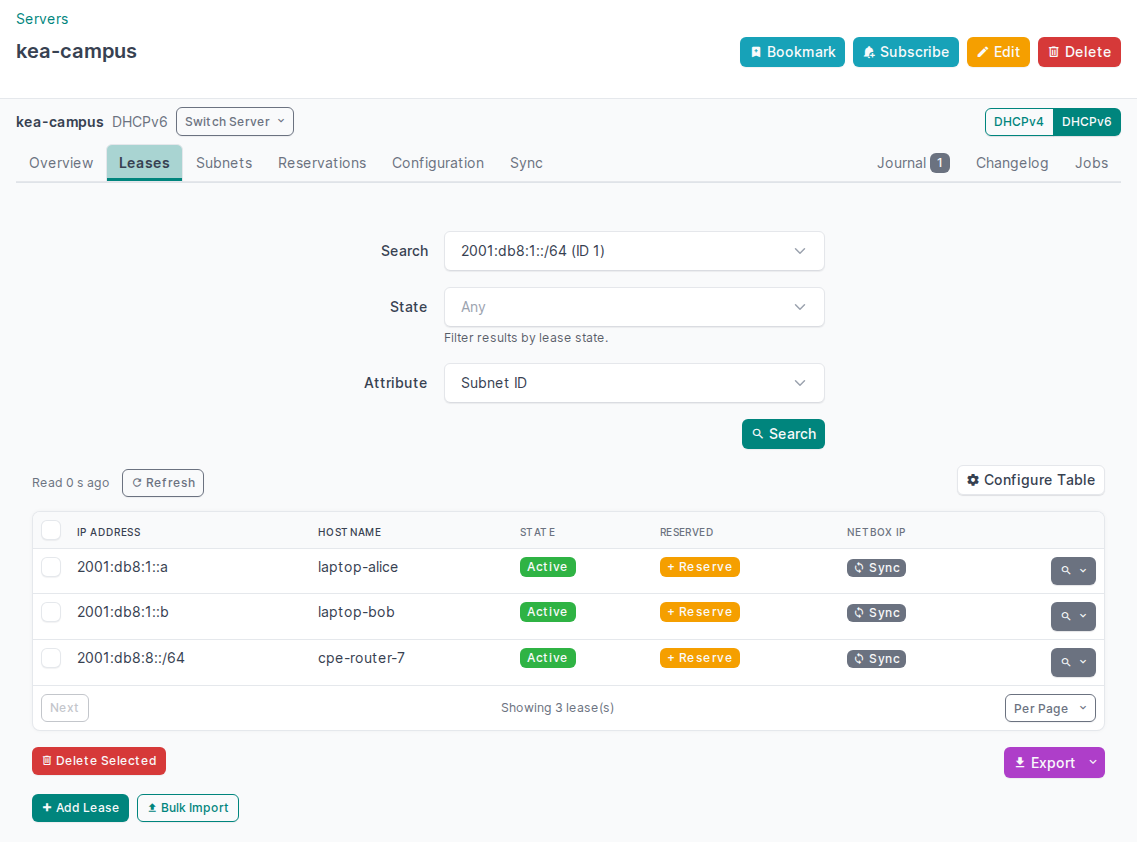
Task: Open the Attribute dropdown
Action: [x=634, y=383]
